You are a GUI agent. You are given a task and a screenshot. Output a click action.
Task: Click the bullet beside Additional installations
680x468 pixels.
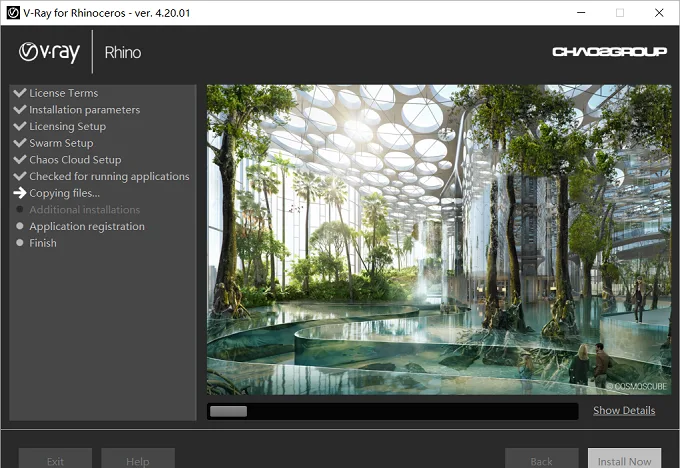point(20,209)
